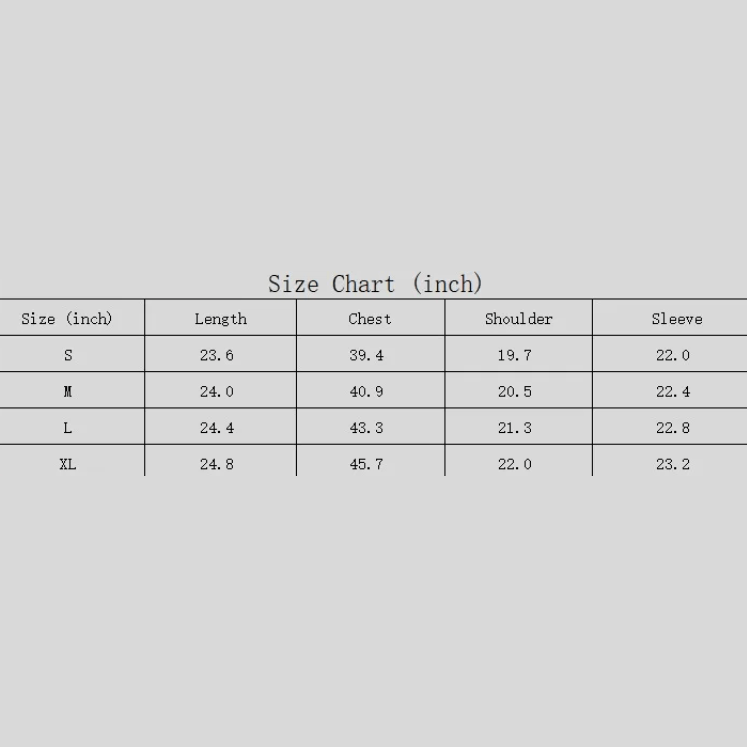747x747 pixels.
Task: Click the Shoulder column header
Action: tap(518, 319)
